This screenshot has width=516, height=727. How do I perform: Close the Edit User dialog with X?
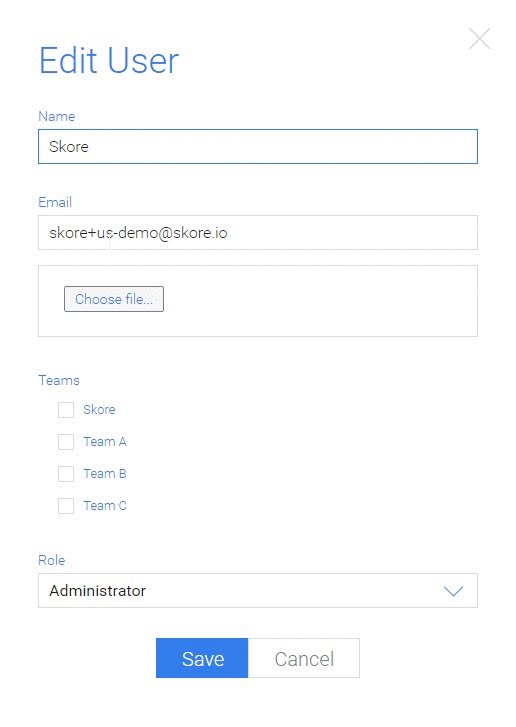click(x=479, y=38)
